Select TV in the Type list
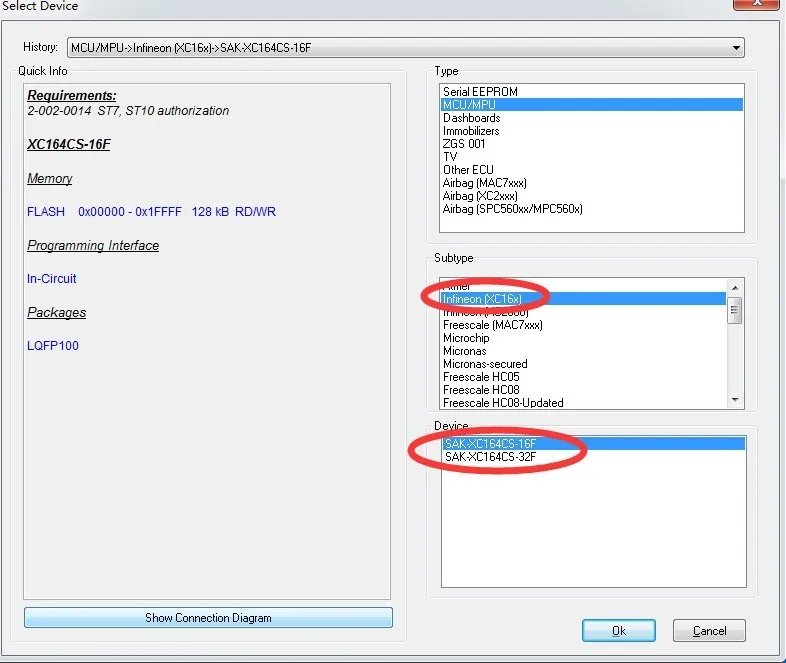Image resolution: width=786 pixels, height=663 pixels. click(592, 157)
